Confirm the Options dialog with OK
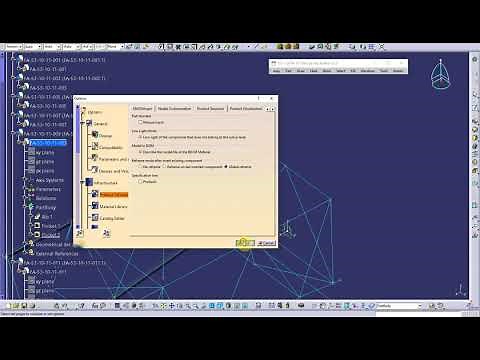The width and height of the screenshot is (480, 360). click(x=245, y=243)
